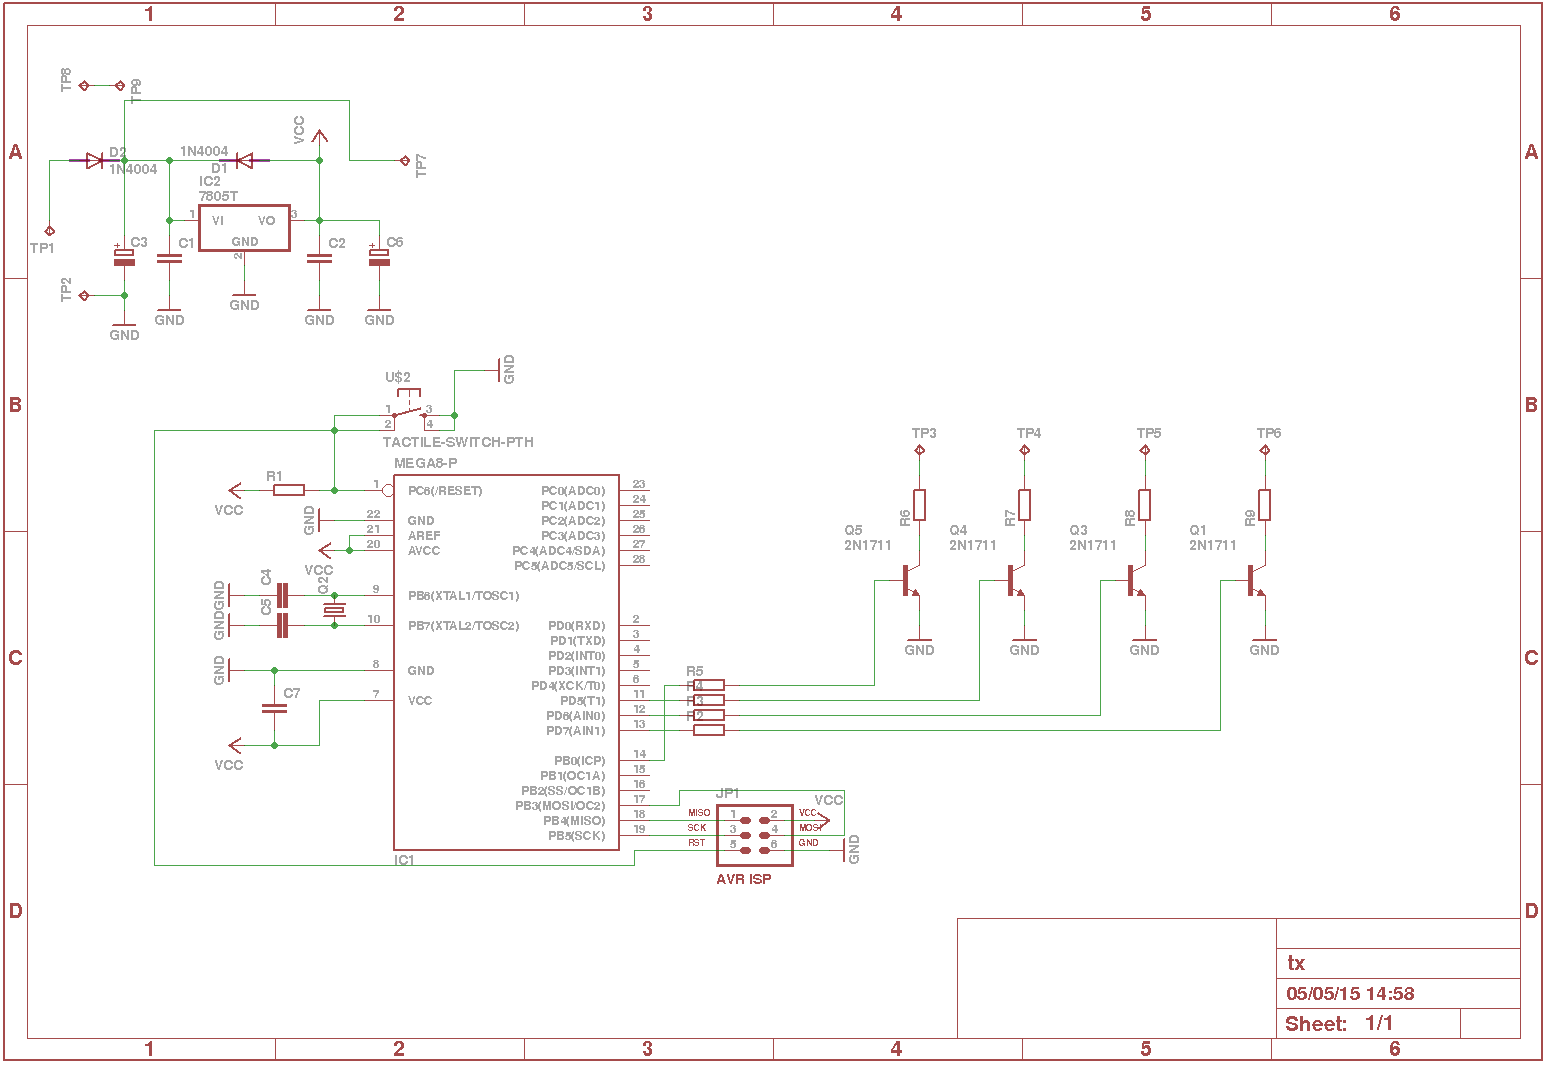The image size is (1545, 1065).
Task: Click the PD7(AIN1) pin label
Action: (x=575, y=731)
